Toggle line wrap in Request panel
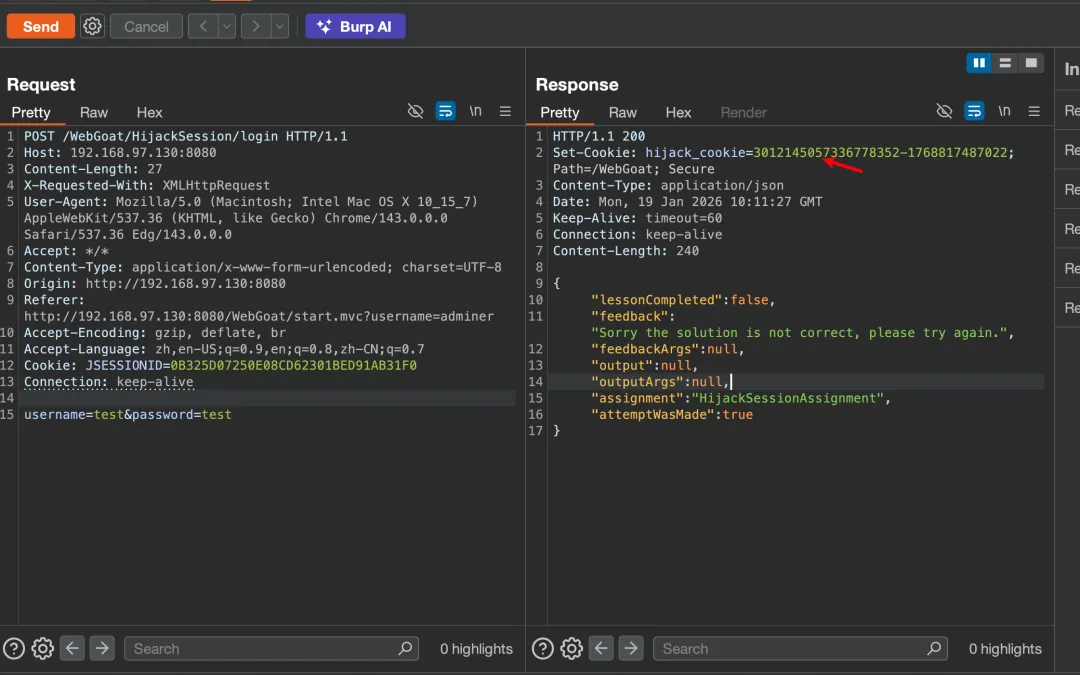This screenshot has width=1080, height=675. [446, 111]
